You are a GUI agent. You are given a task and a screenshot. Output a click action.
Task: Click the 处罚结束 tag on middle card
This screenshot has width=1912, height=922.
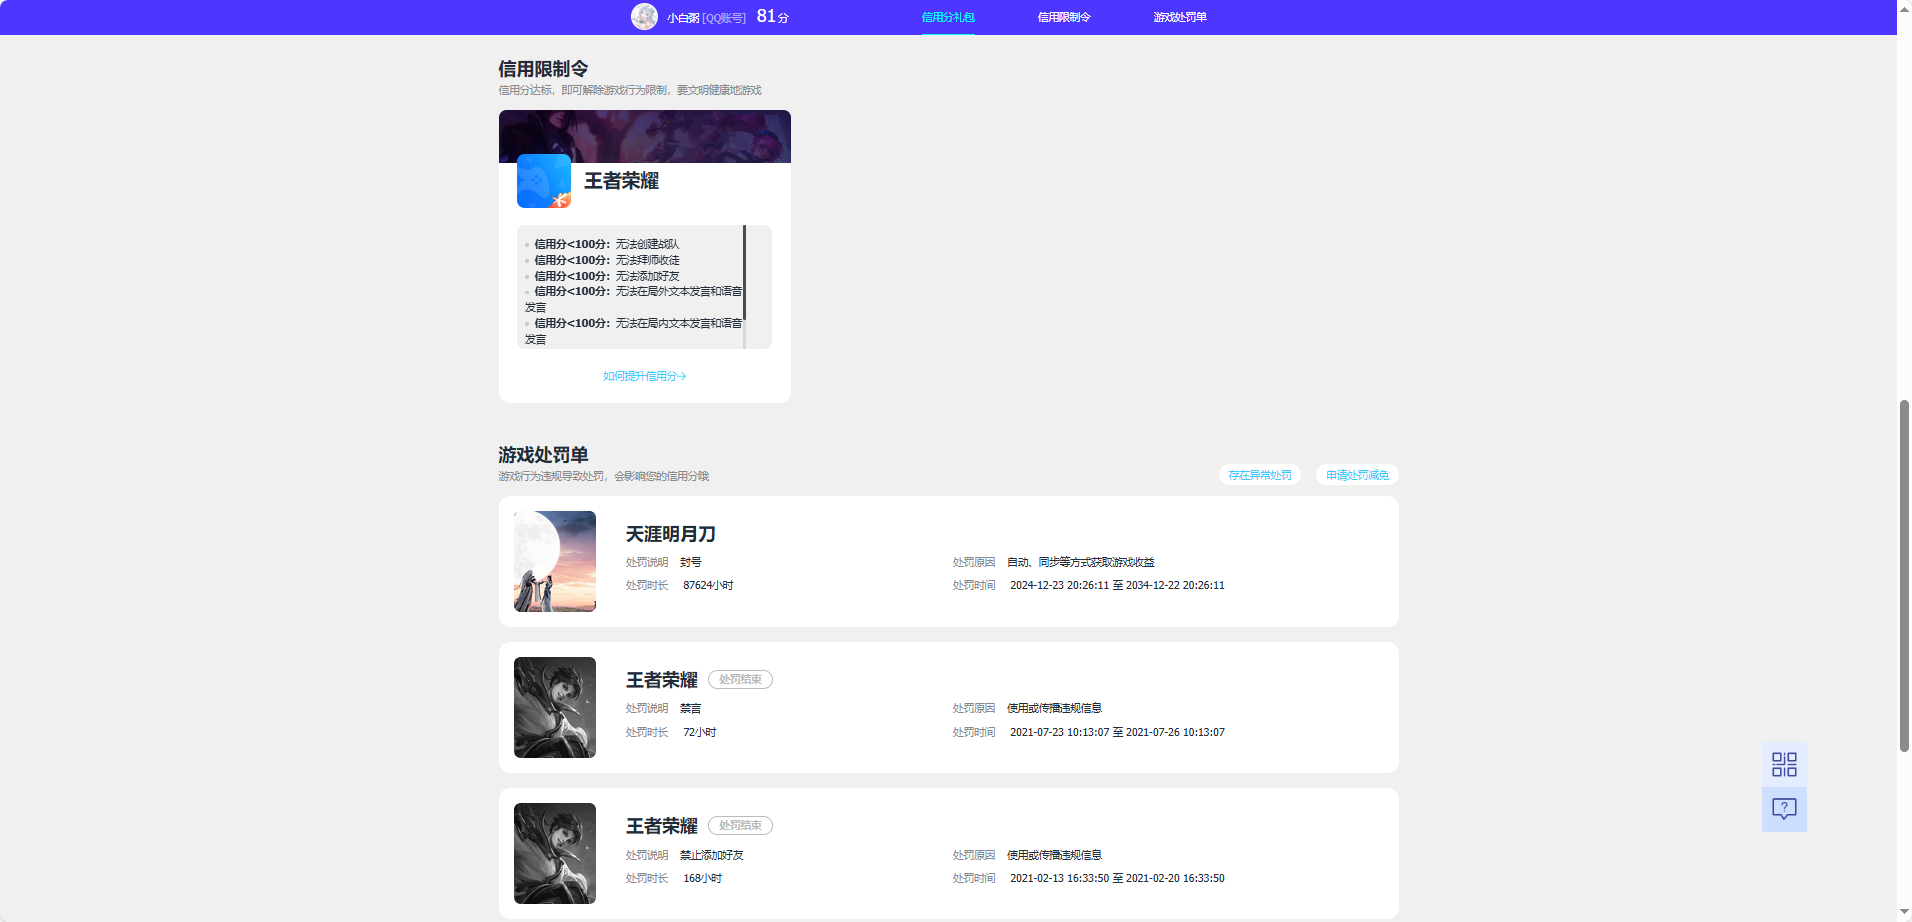tap(740, 679)
